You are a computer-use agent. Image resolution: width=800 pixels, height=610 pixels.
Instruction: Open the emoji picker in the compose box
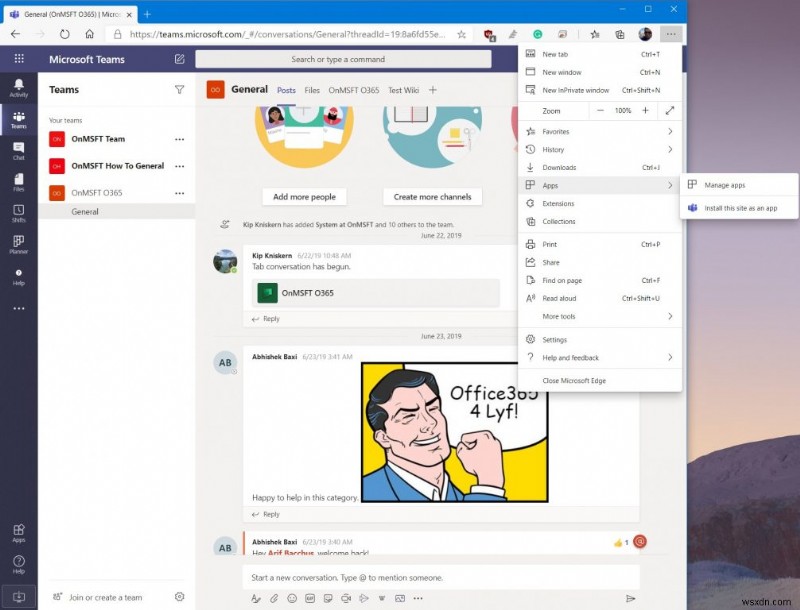pyautogui.click(x=292, y=597)
